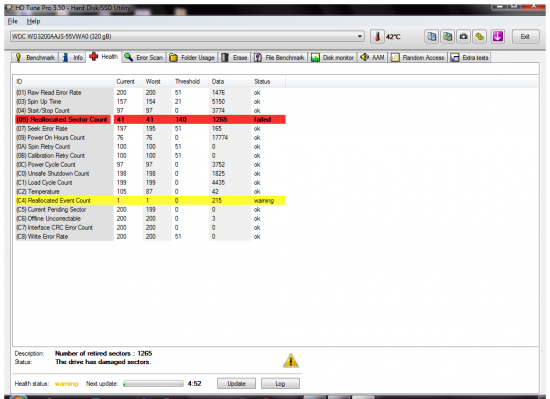The width and height of the screenshot is (550, 399).
Task: Select the Spin Retry Count row
Action: [150, 147]
